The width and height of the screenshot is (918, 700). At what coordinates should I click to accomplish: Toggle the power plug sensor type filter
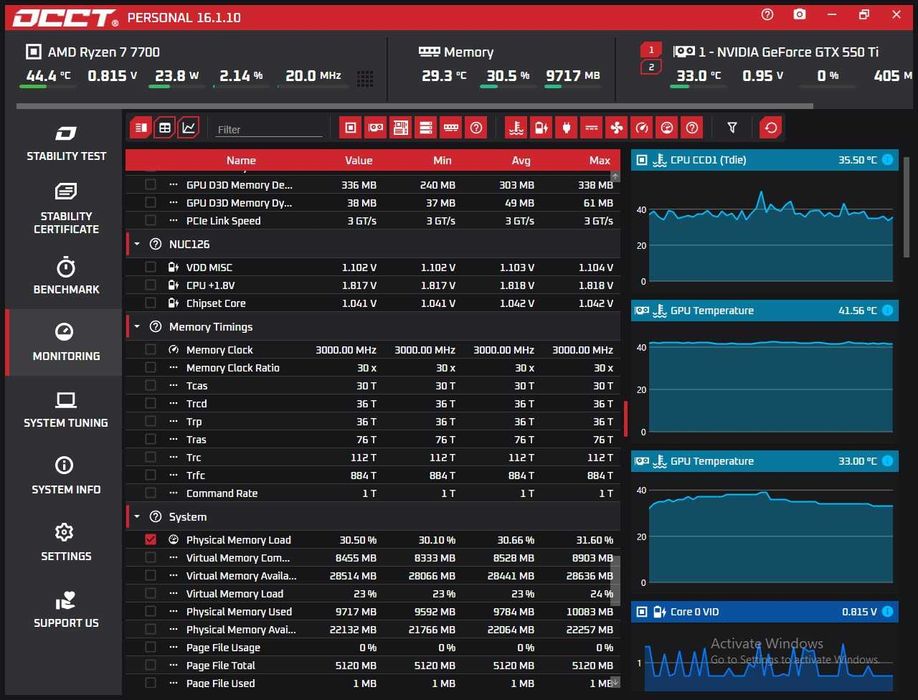pyautogui.click(x=566, y=128)
